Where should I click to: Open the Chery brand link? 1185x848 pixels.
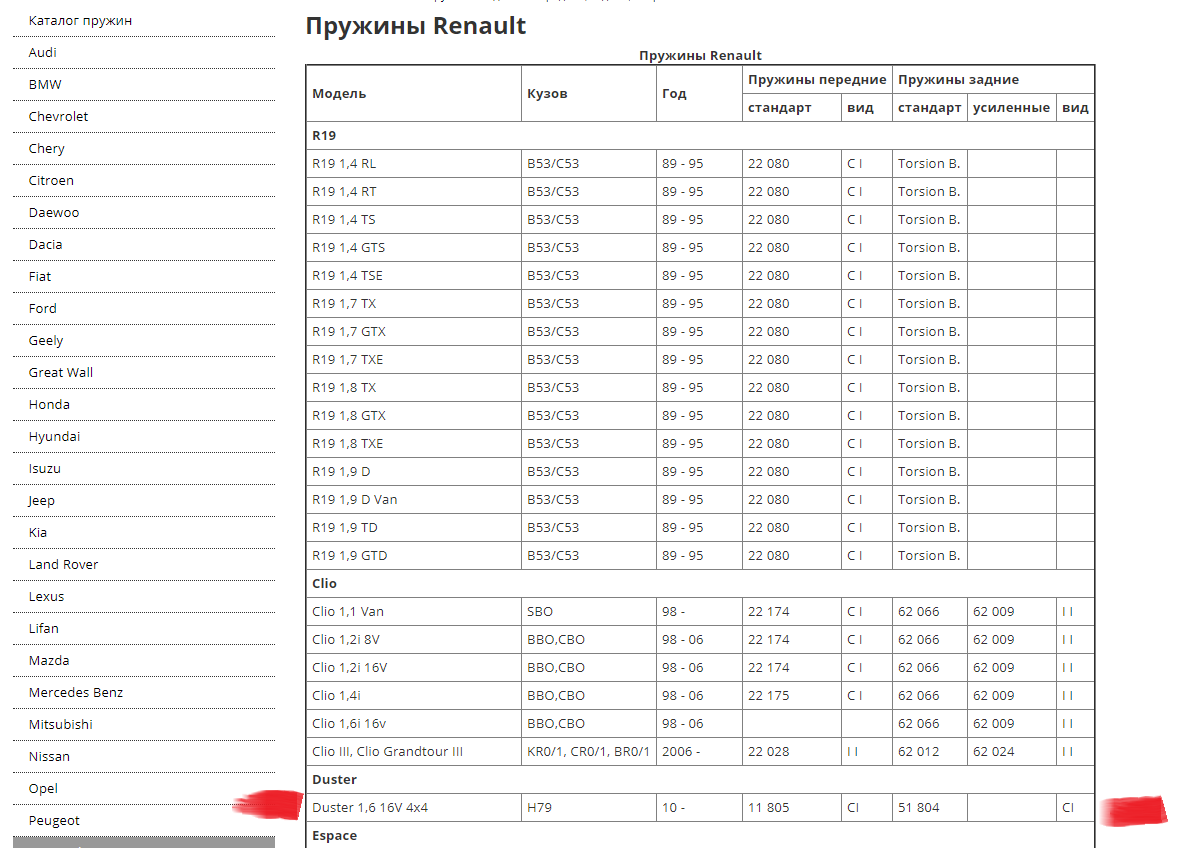(x=47, y=148)
